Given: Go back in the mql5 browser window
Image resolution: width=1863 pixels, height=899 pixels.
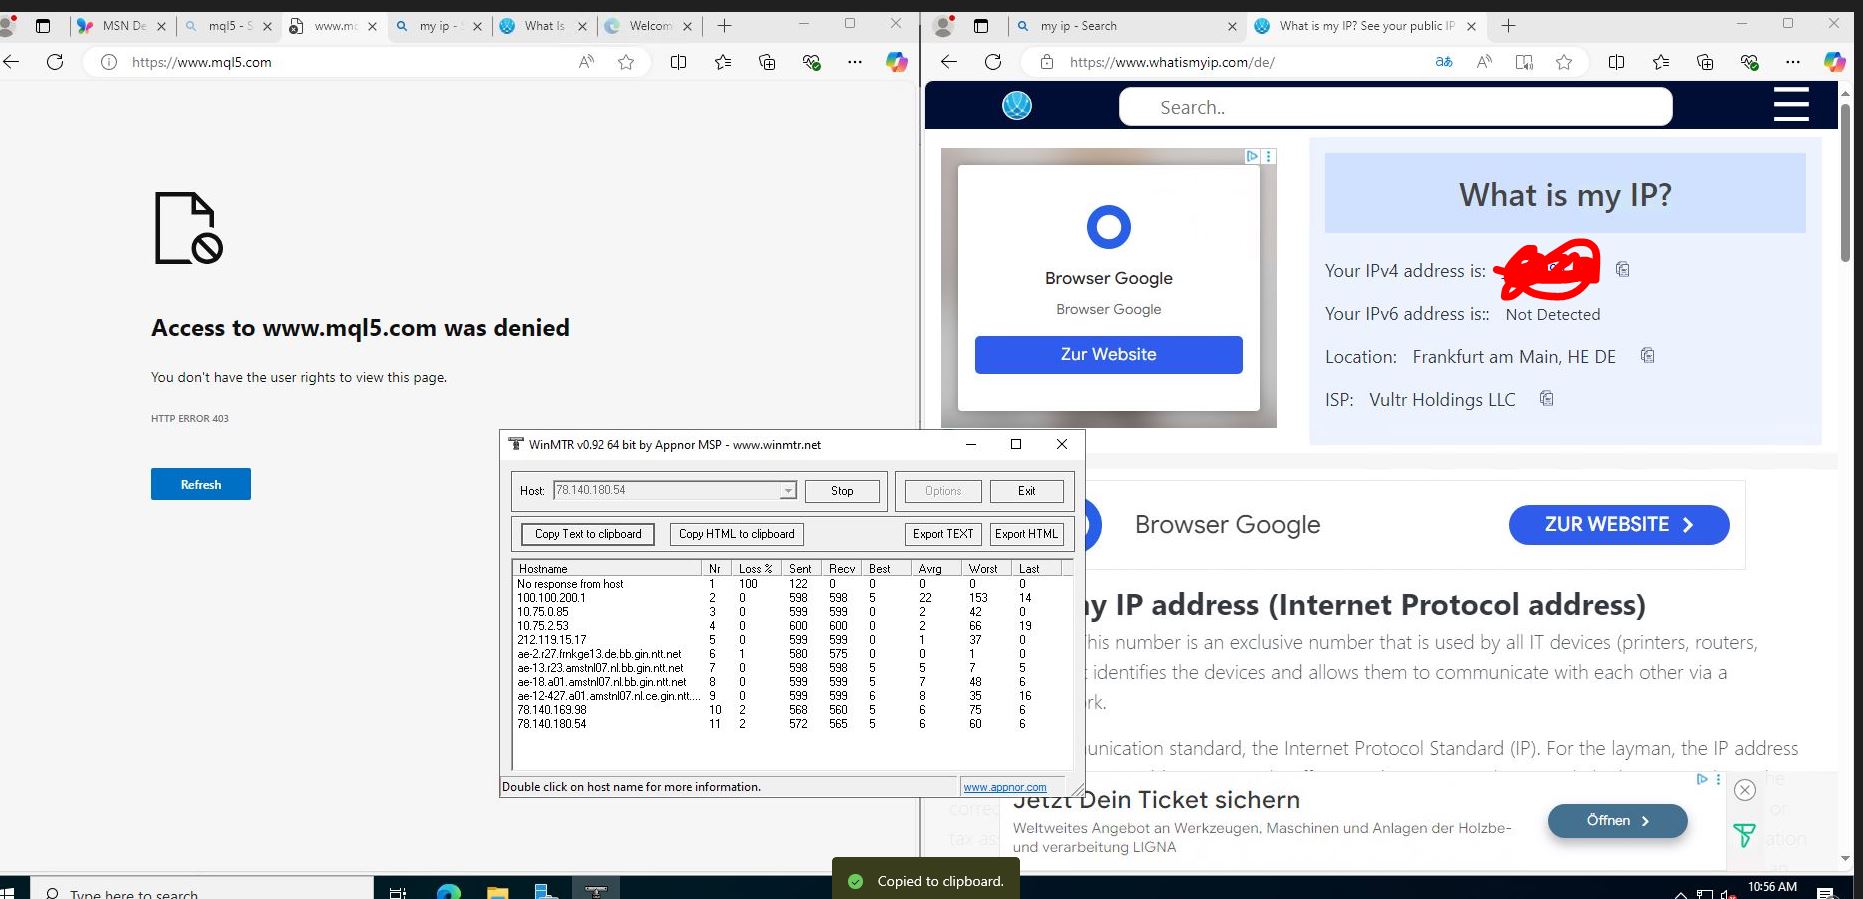Looking at the screenshot, I should (11, 62).
